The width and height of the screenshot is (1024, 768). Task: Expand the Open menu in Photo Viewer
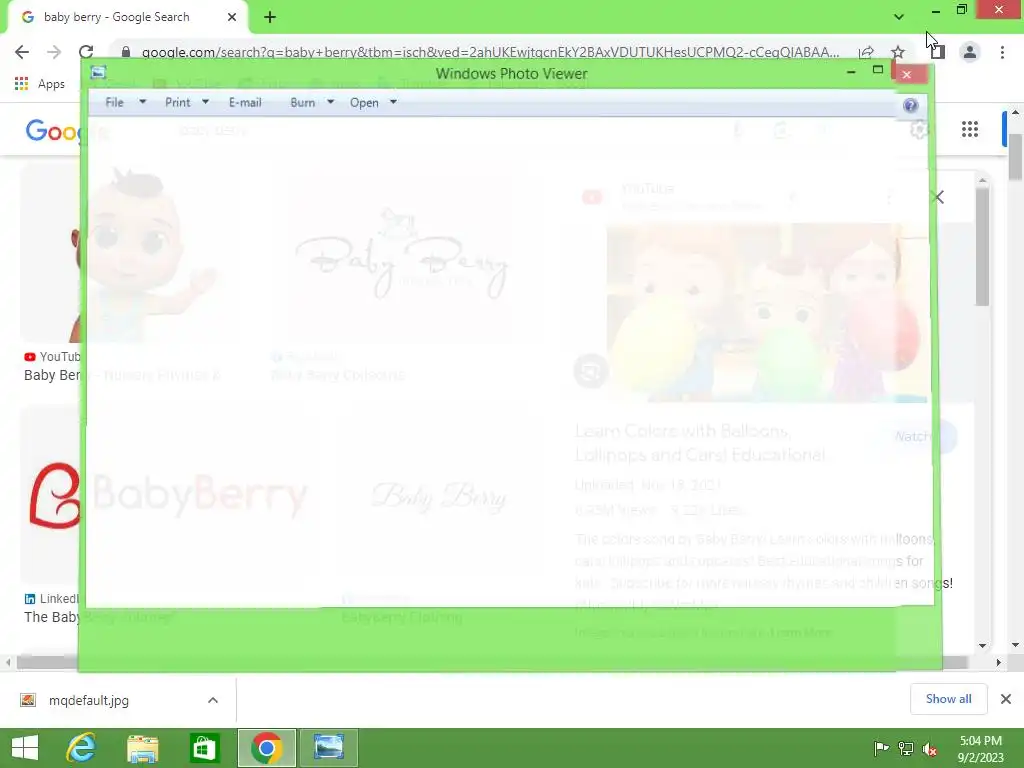click(364, 103)
